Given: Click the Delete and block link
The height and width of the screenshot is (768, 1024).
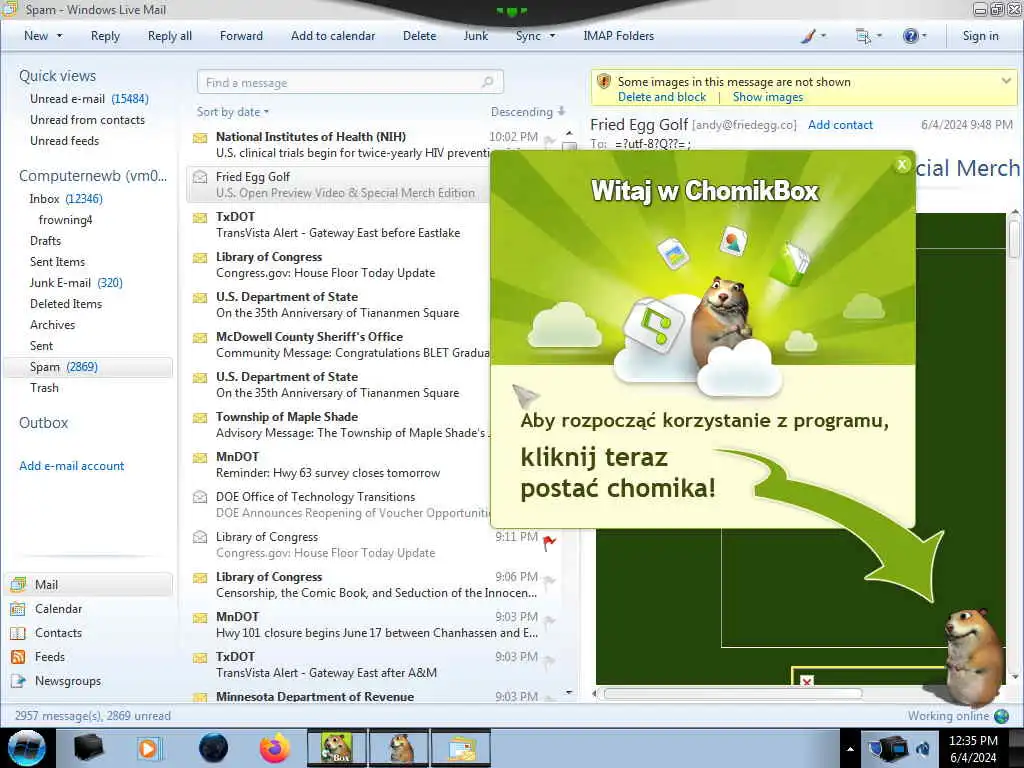Looking at the screenshot, I should pyautogui.click(x=662, y=97).
